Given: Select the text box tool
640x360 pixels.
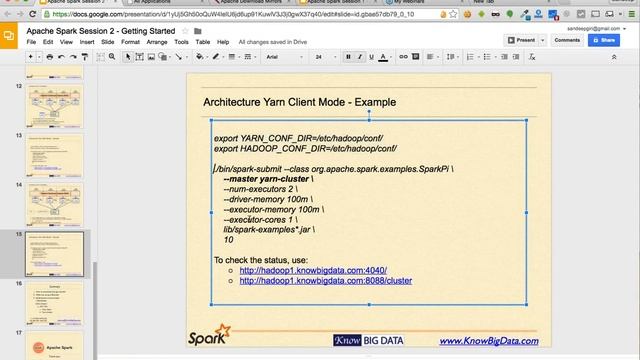Looking at the screenshot, I should [140, 57].
